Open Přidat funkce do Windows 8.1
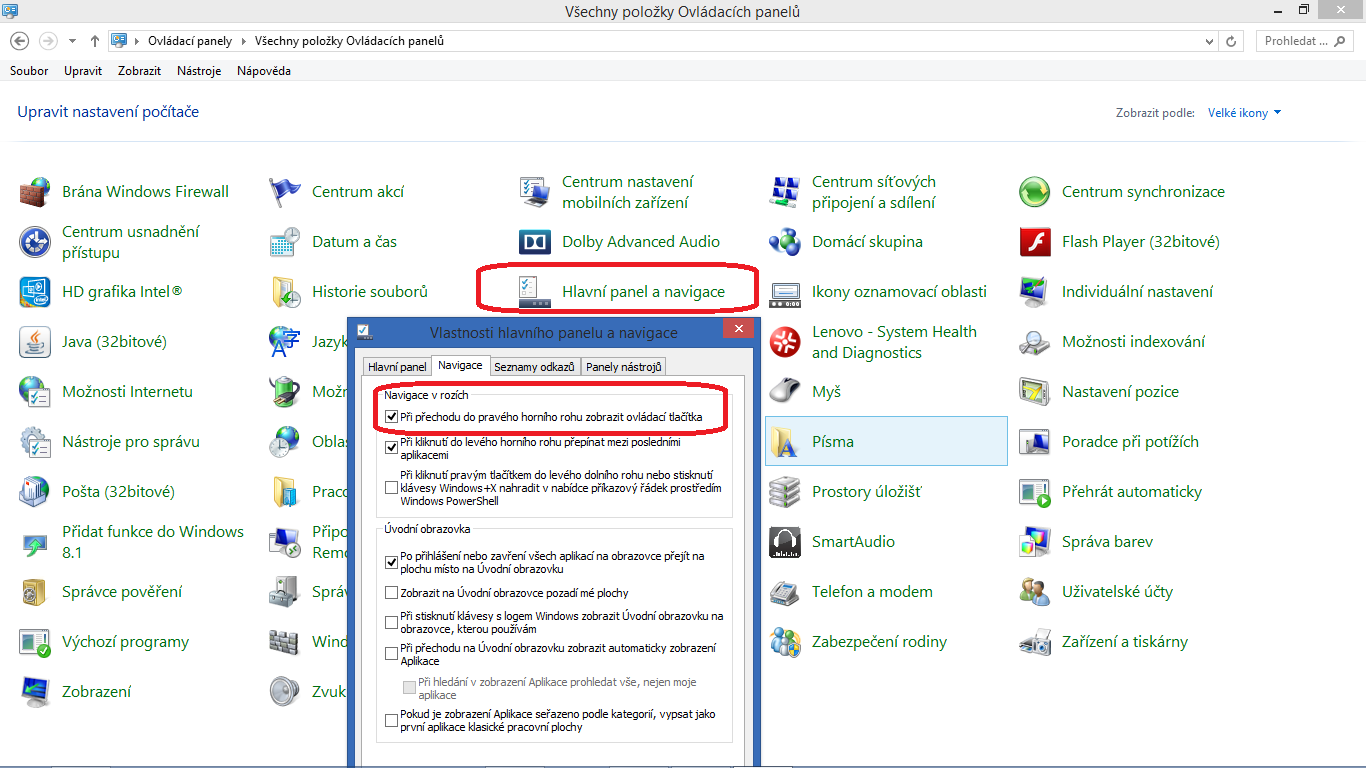 132,542
